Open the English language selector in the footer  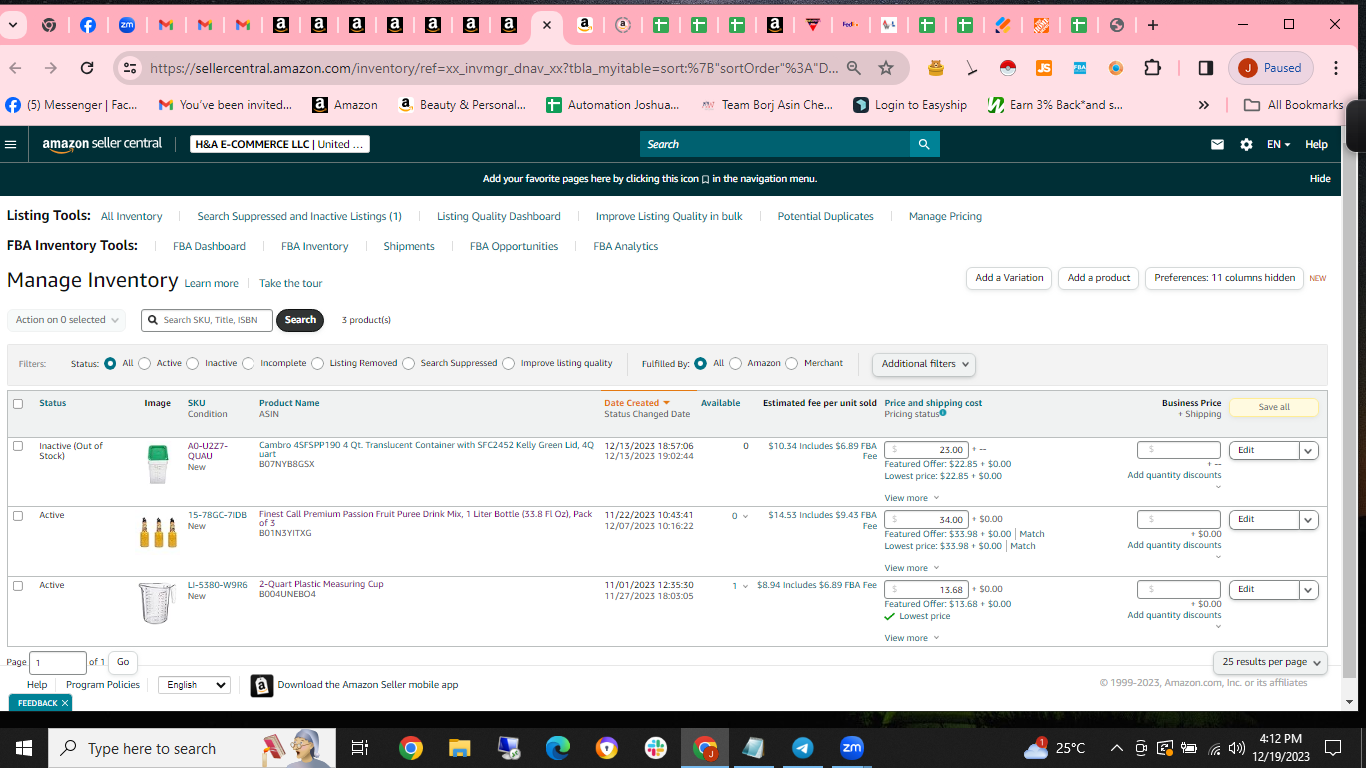point(194,685)
